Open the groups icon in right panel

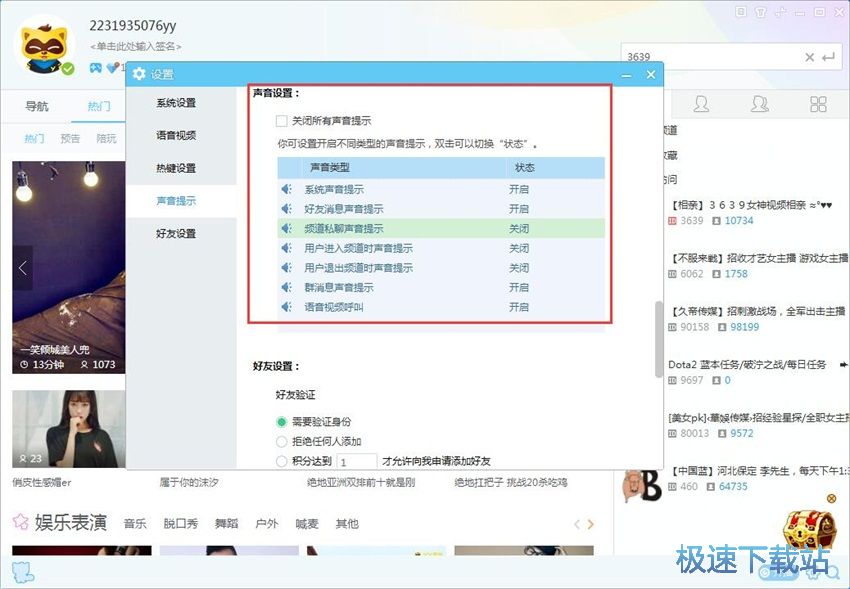coord(759,103)
